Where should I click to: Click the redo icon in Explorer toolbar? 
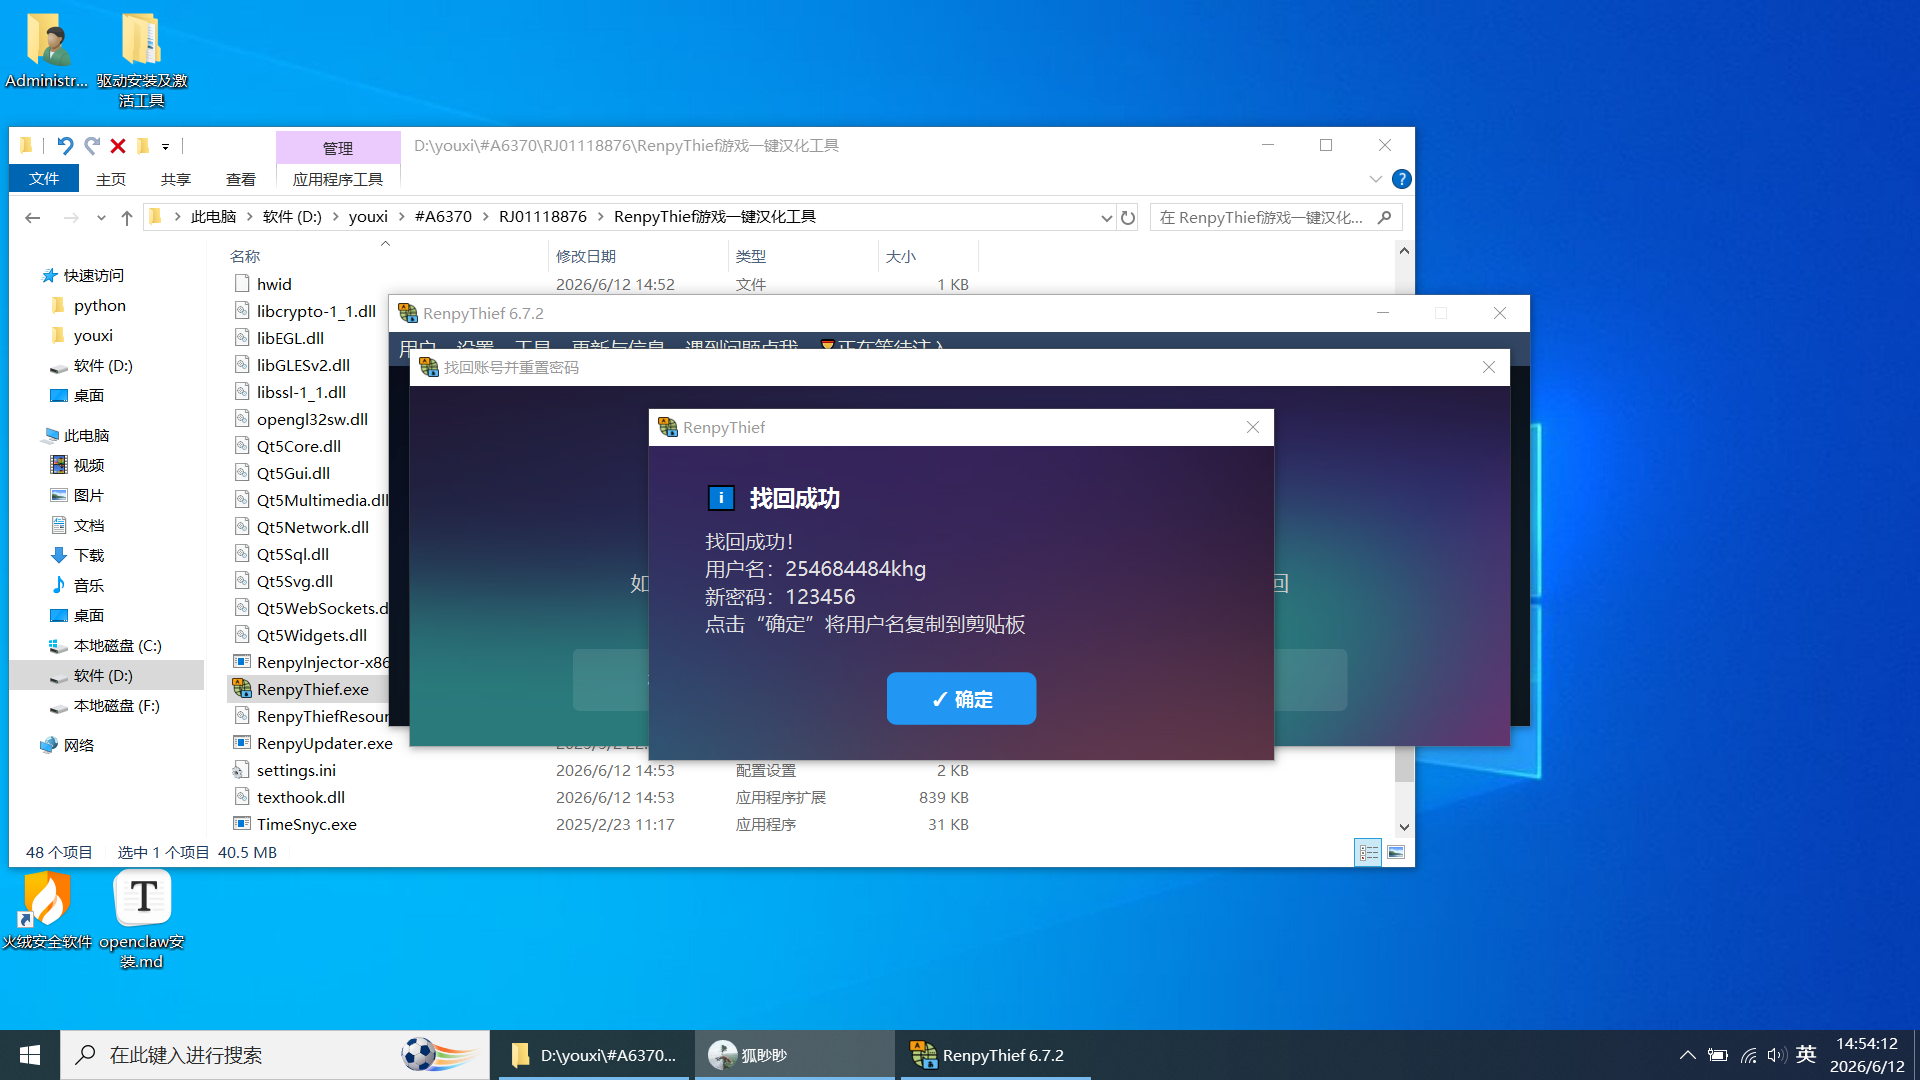pos(92,146)
